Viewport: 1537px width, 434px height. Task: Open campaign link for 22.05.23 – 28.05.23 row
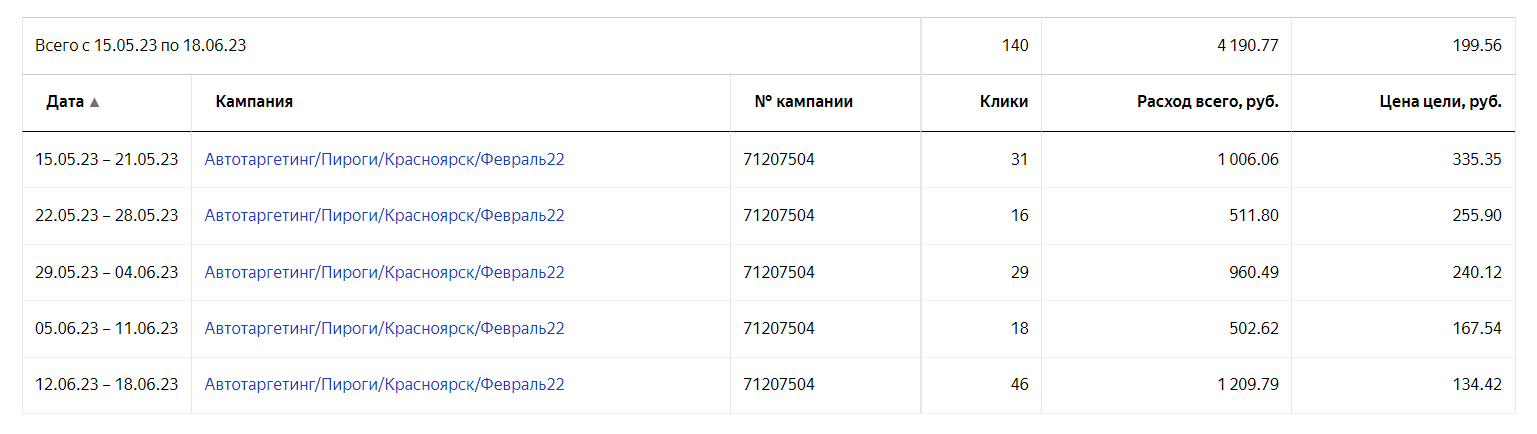[384, 215]
